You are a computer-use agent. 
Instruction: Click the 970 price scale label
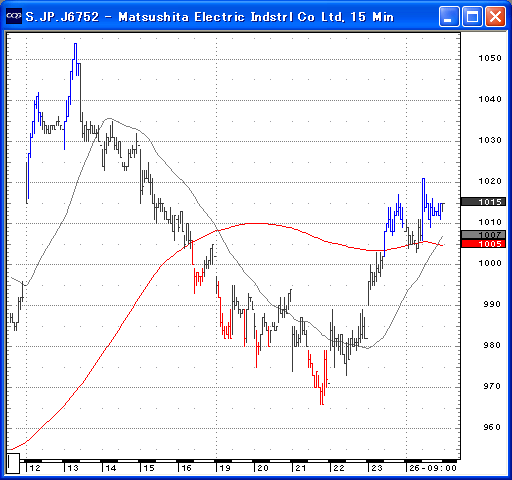(x=492, y=386)
